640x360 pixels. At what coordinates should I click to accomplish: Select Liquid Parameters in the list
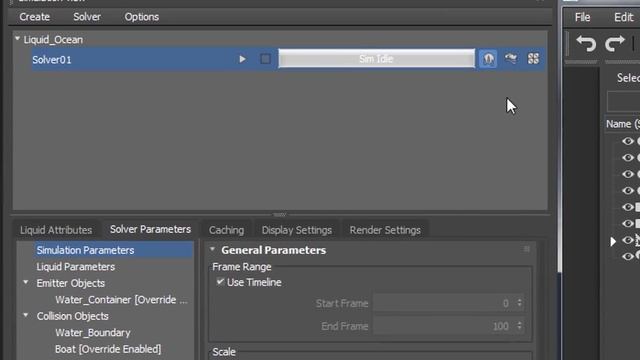(76, 267)
